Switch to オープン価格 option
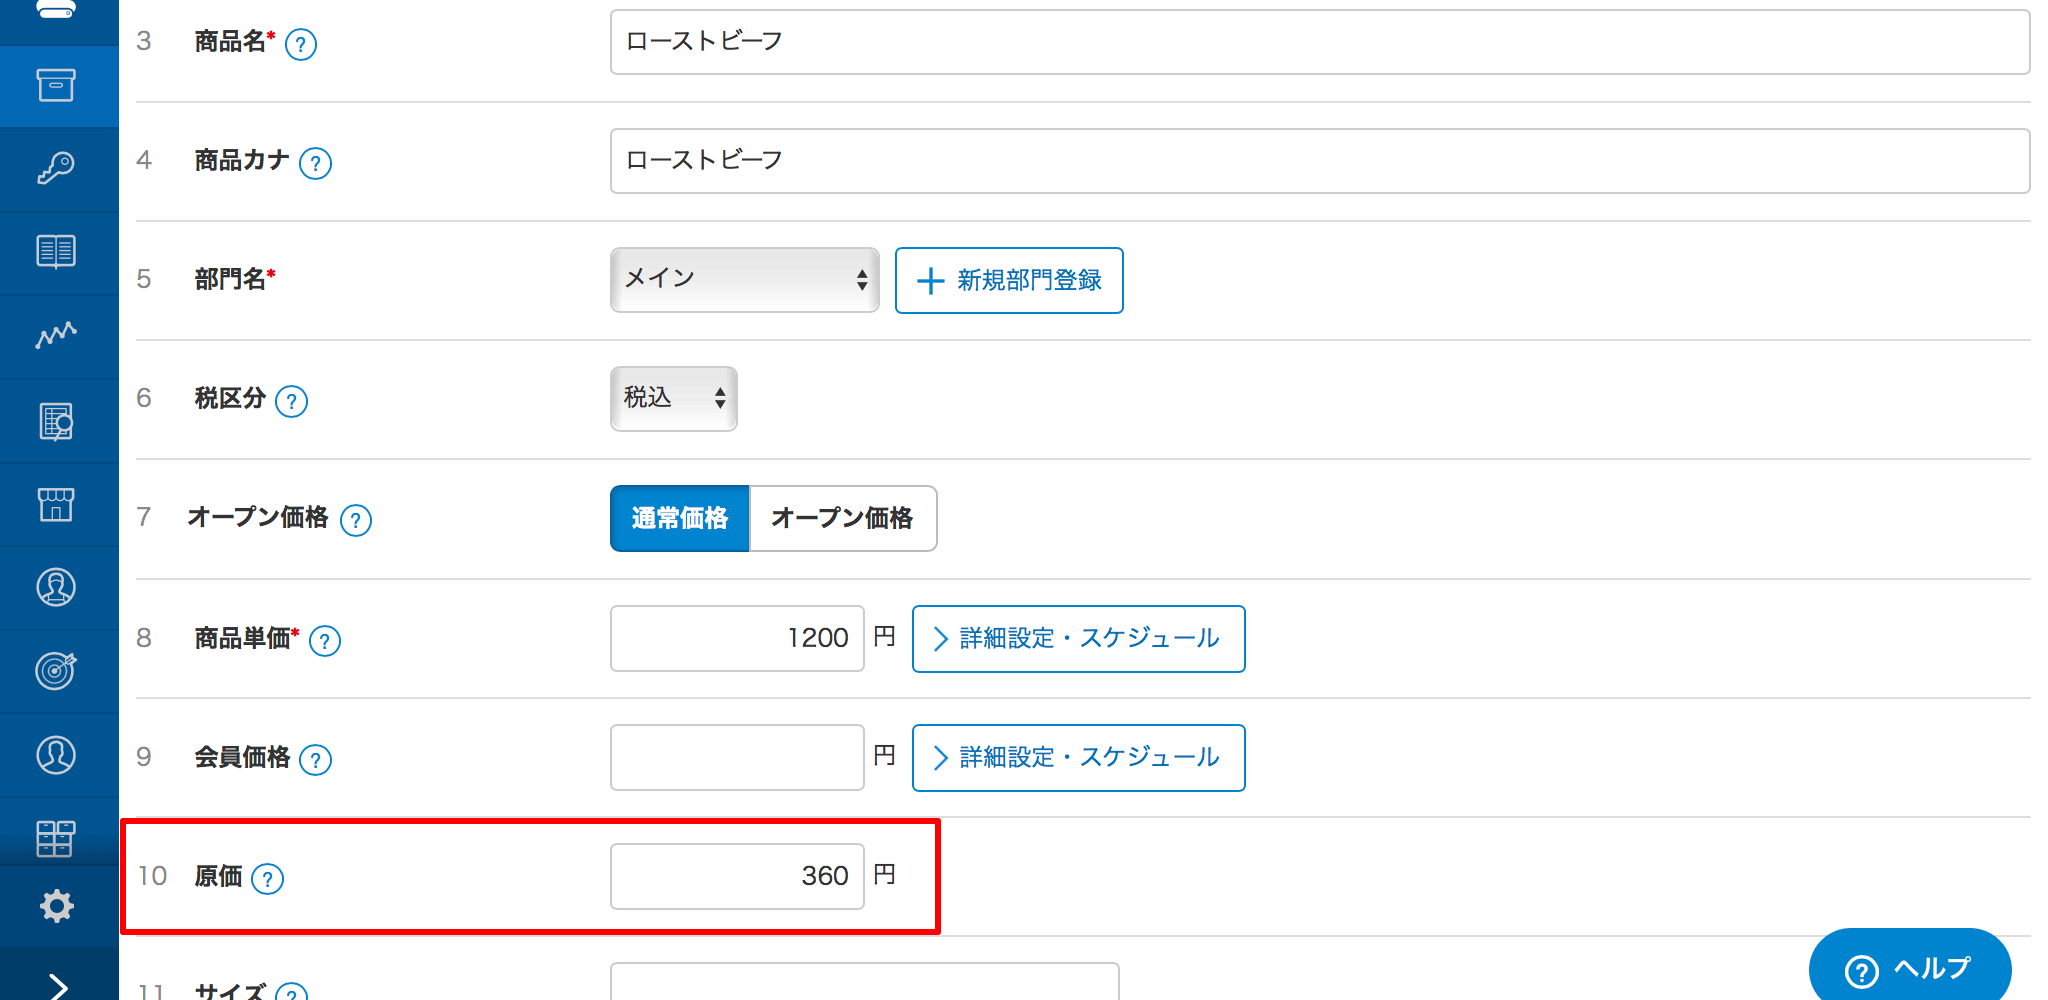Screen dimensions: 2048x1000 [842, 518]
